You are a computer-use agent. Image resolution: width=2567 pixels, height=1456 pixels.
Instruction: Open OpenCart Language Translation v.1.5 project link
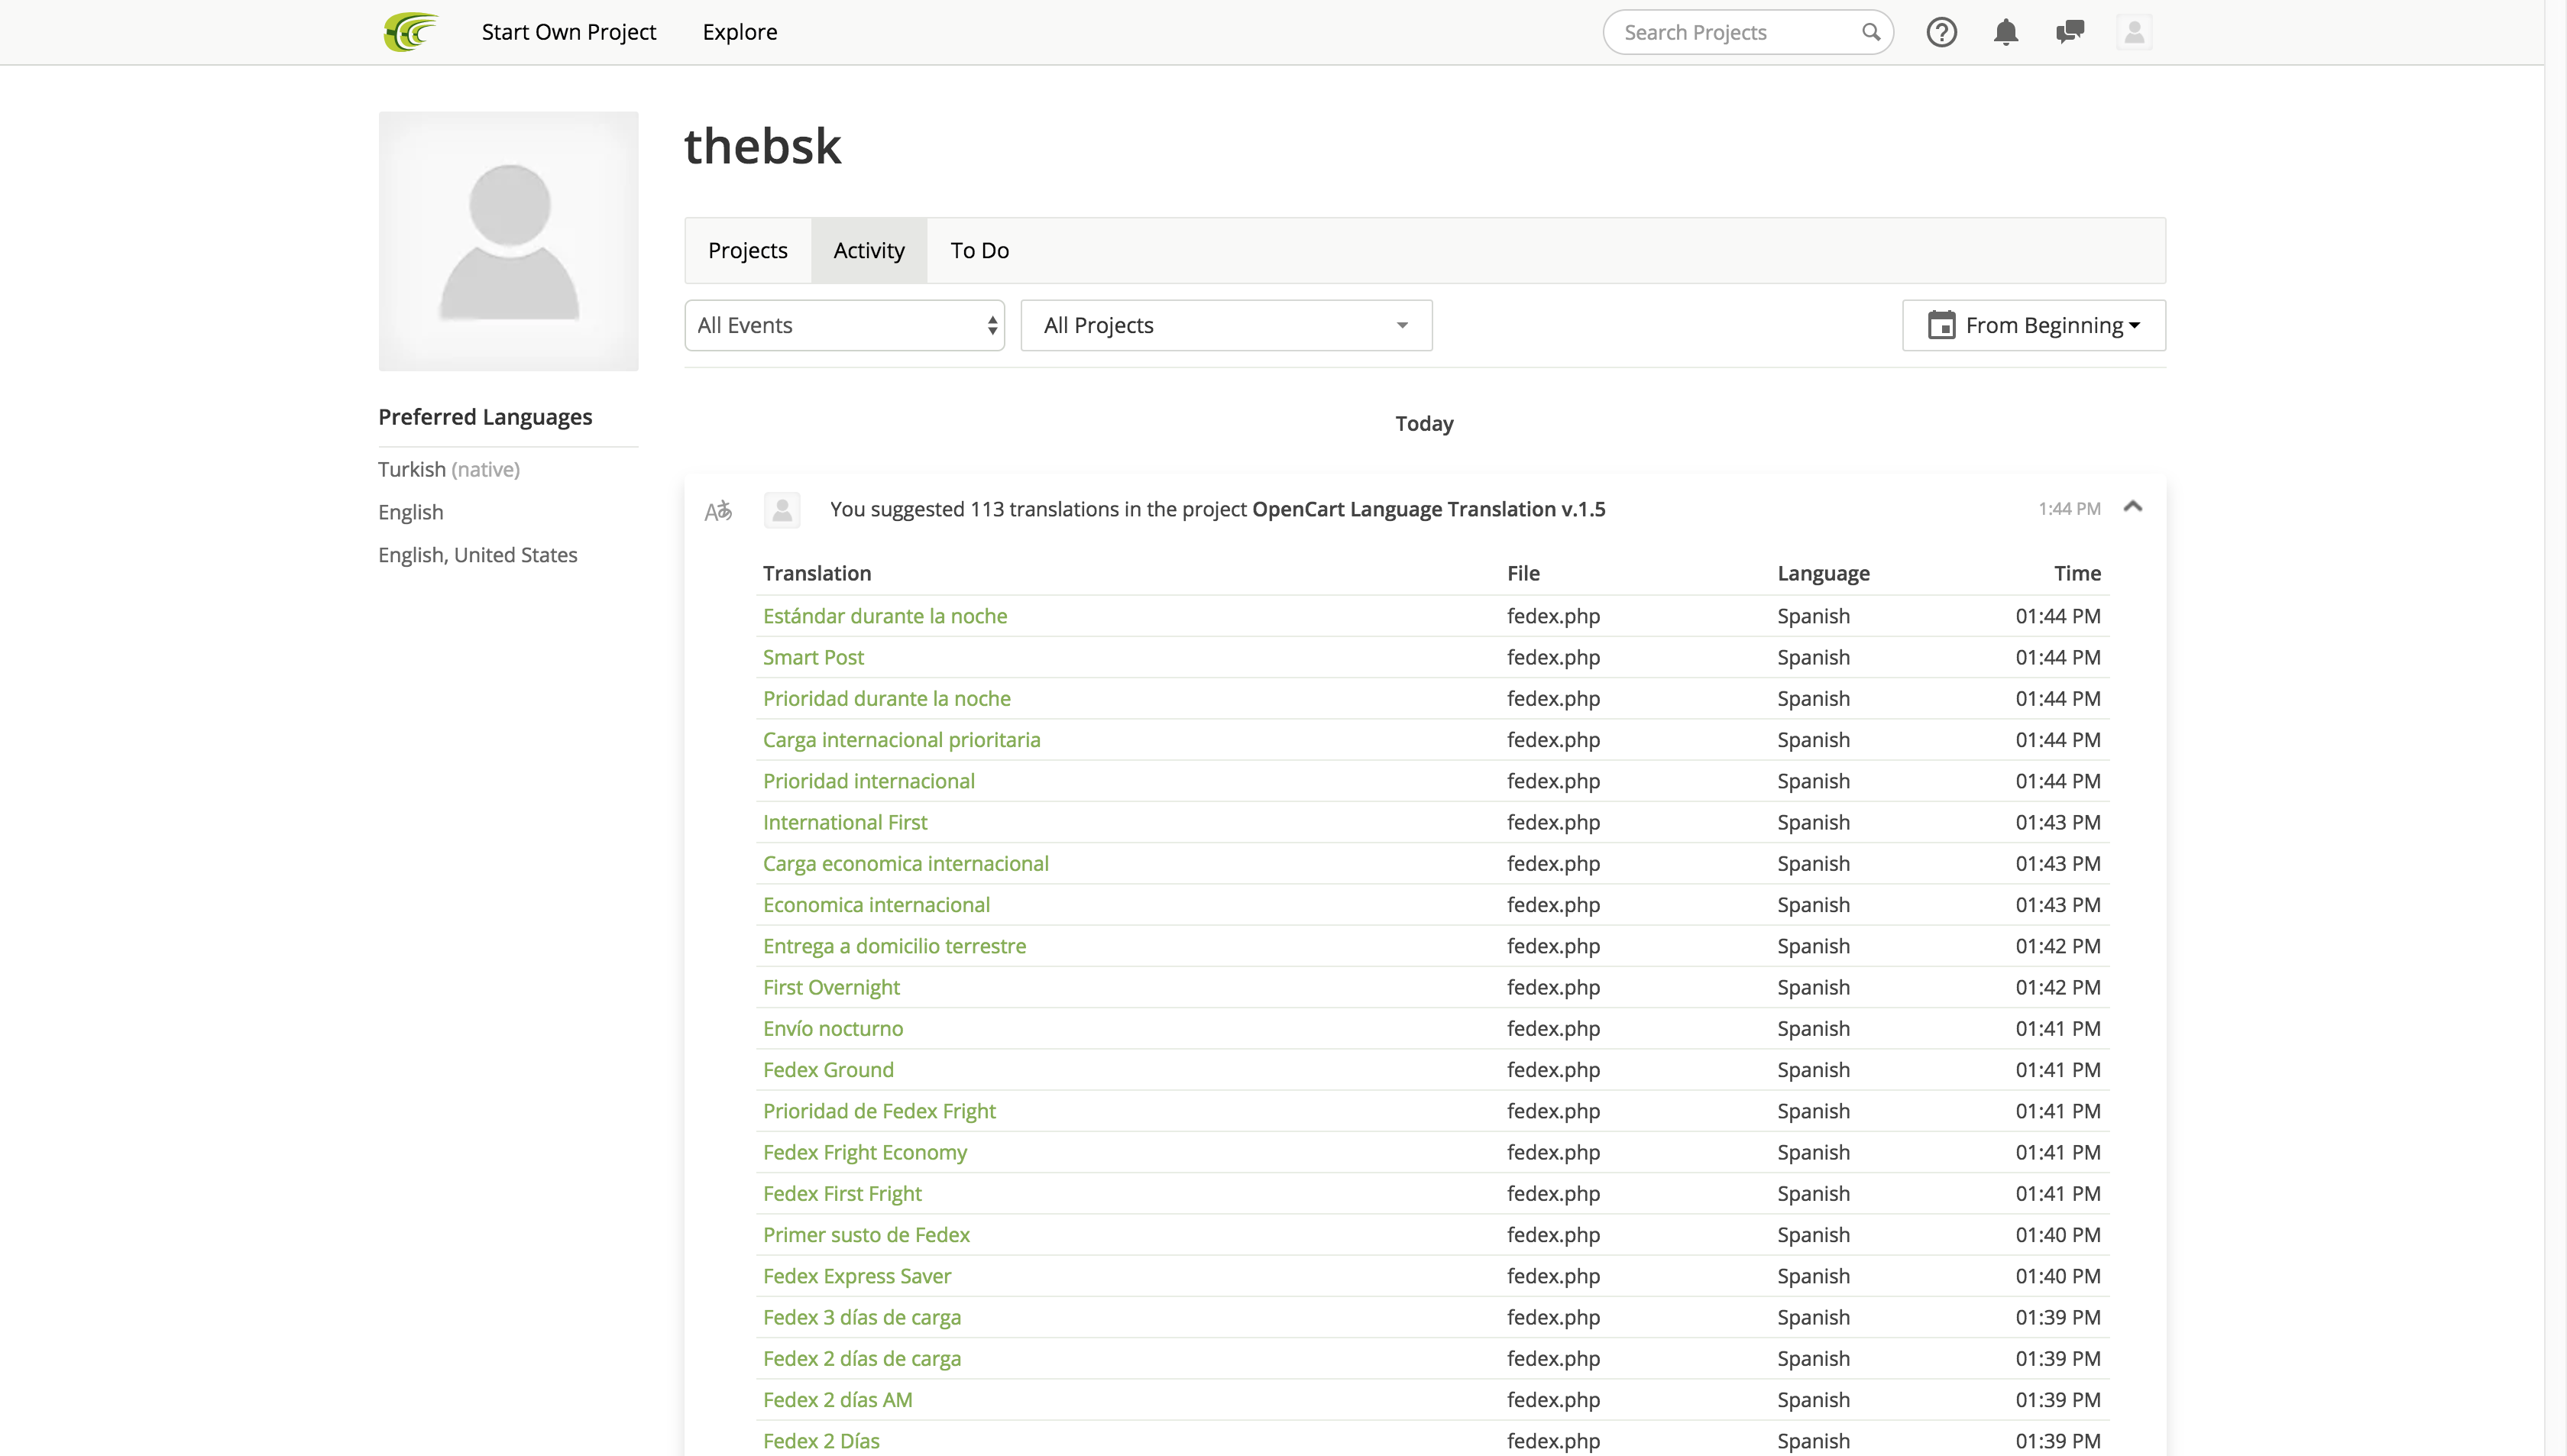[1428, 509]
